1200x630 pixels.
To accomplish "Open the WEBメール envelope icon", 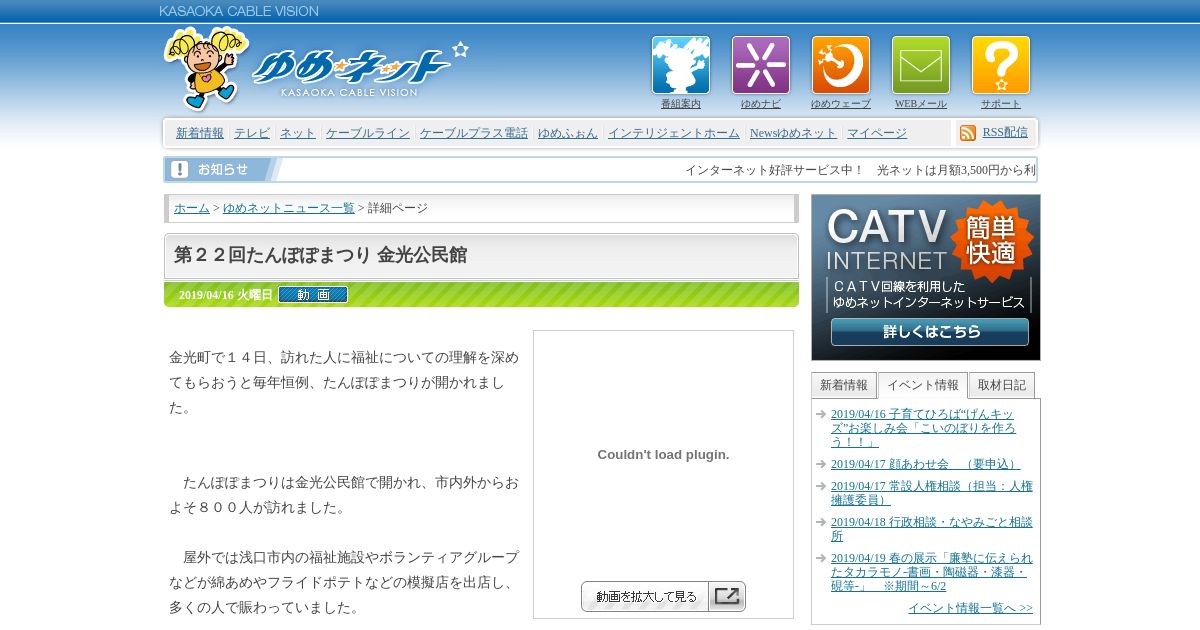I will [921, 65].
